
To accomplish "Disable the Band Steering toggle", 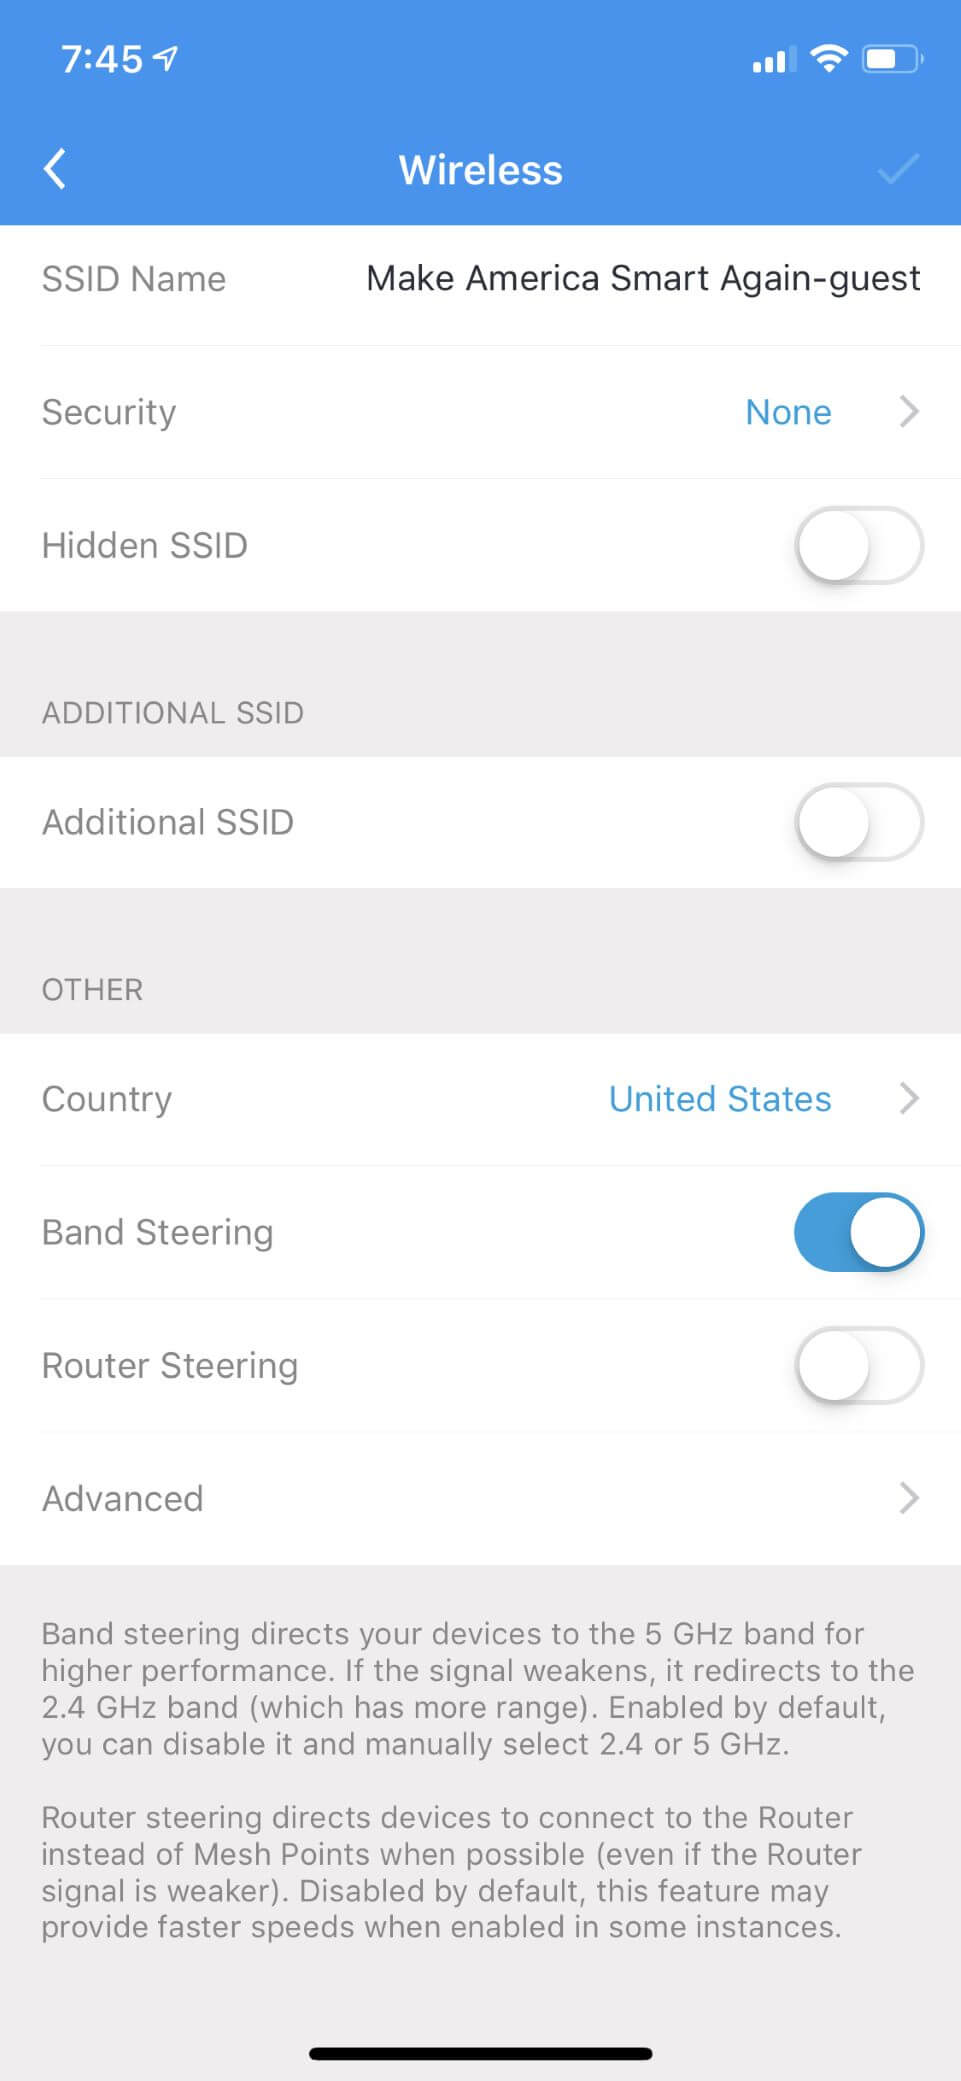I will pos(858,1232).
